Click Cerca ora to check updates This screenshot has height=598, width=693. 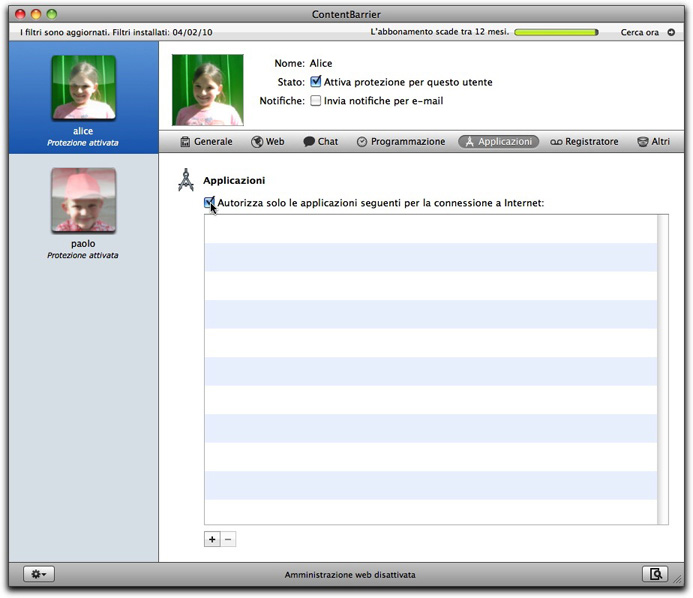pyautogui.click(x=640, y=32)
